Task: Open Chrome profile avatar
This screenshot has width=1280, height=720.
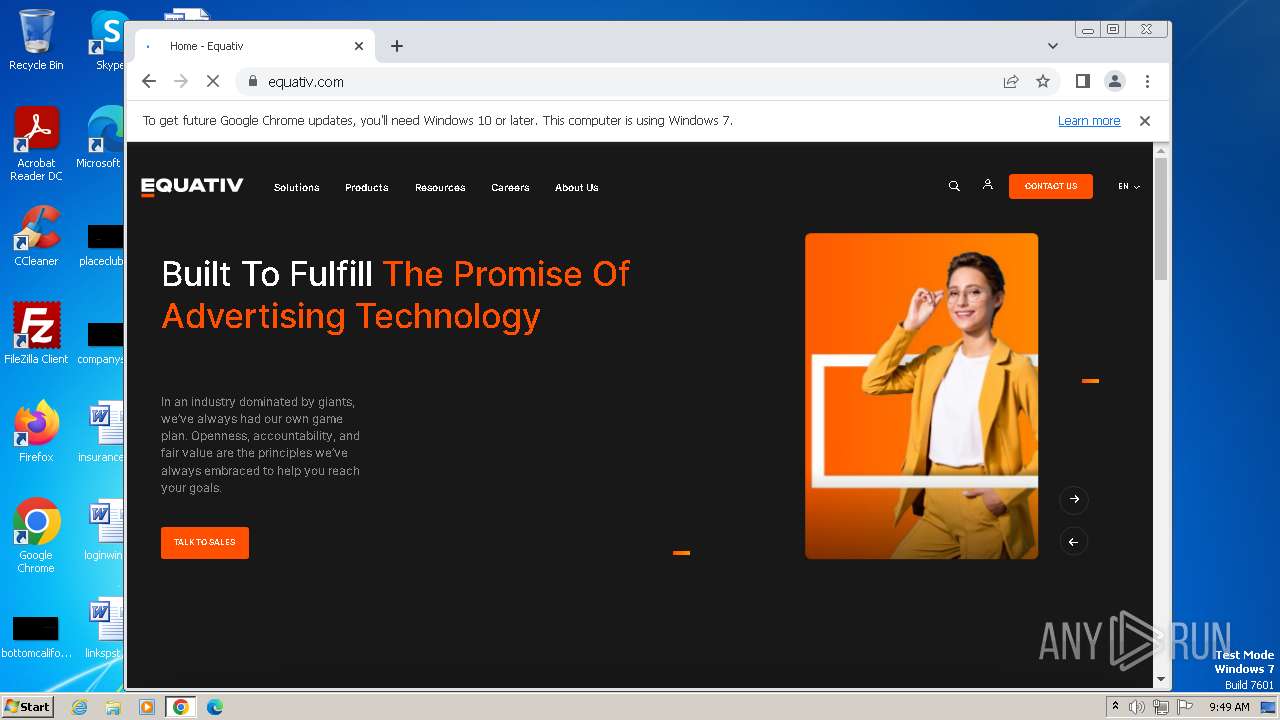Action: point(1114,81)
